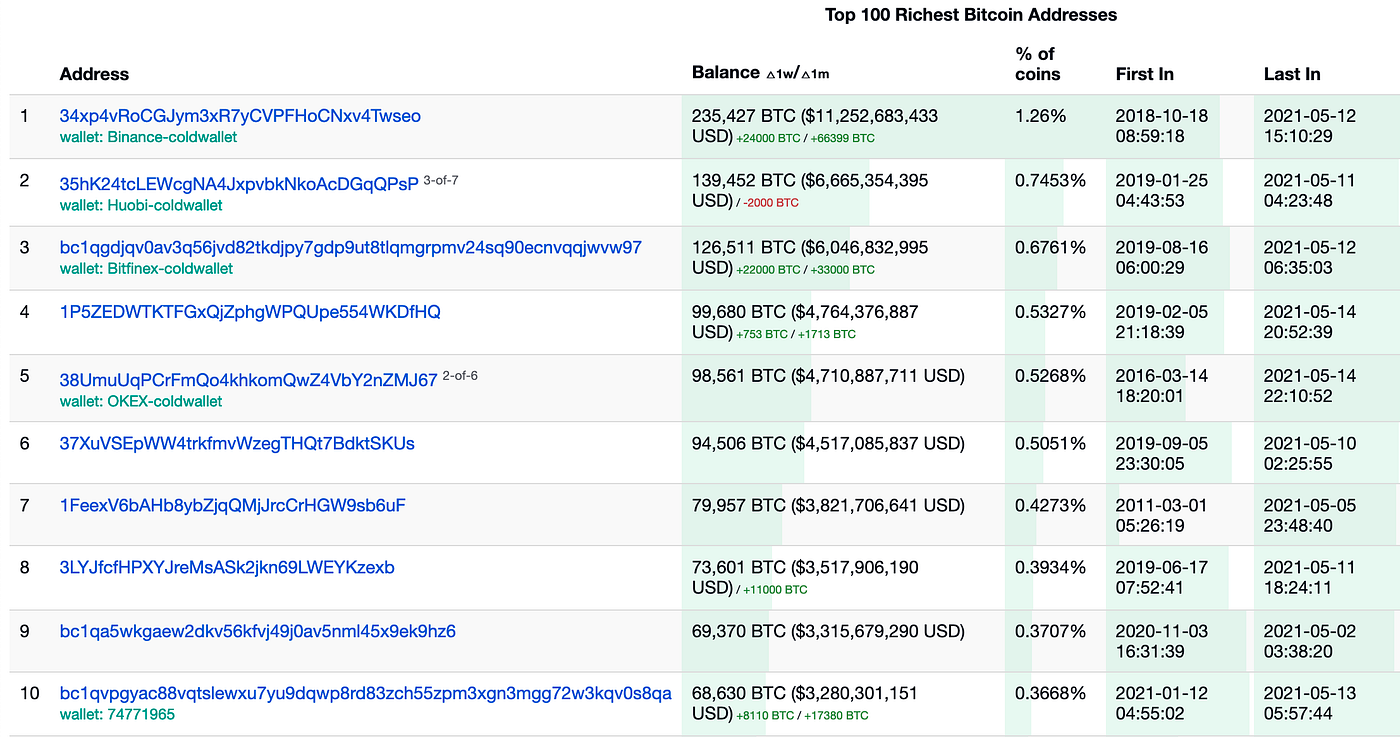Click the Last In column header
1400x737 pixels.
(x=1292, y=74)
